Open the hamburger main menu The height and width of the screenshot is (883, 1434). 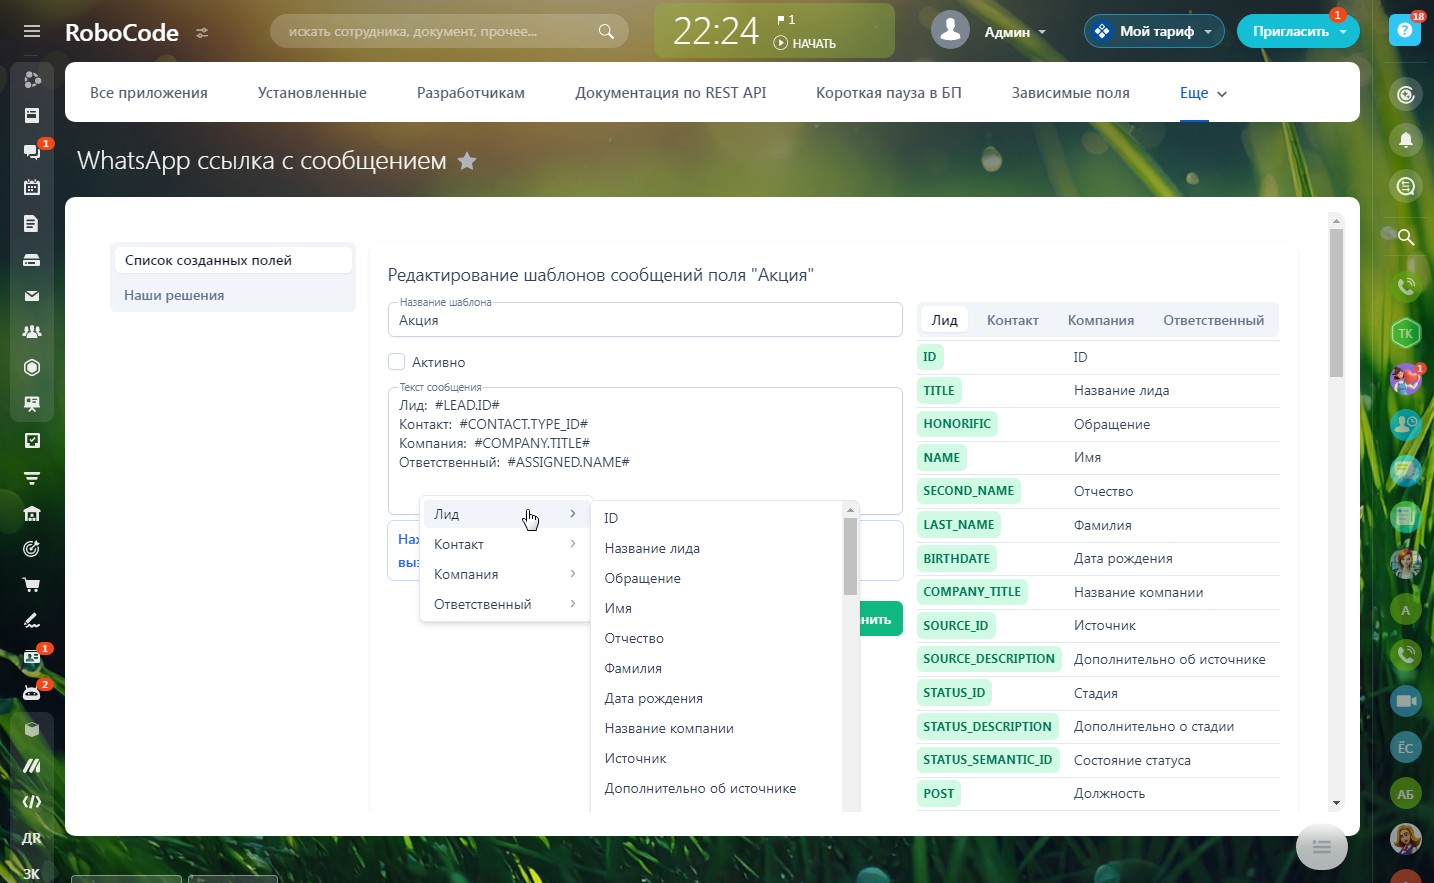(x=32, y=31)
